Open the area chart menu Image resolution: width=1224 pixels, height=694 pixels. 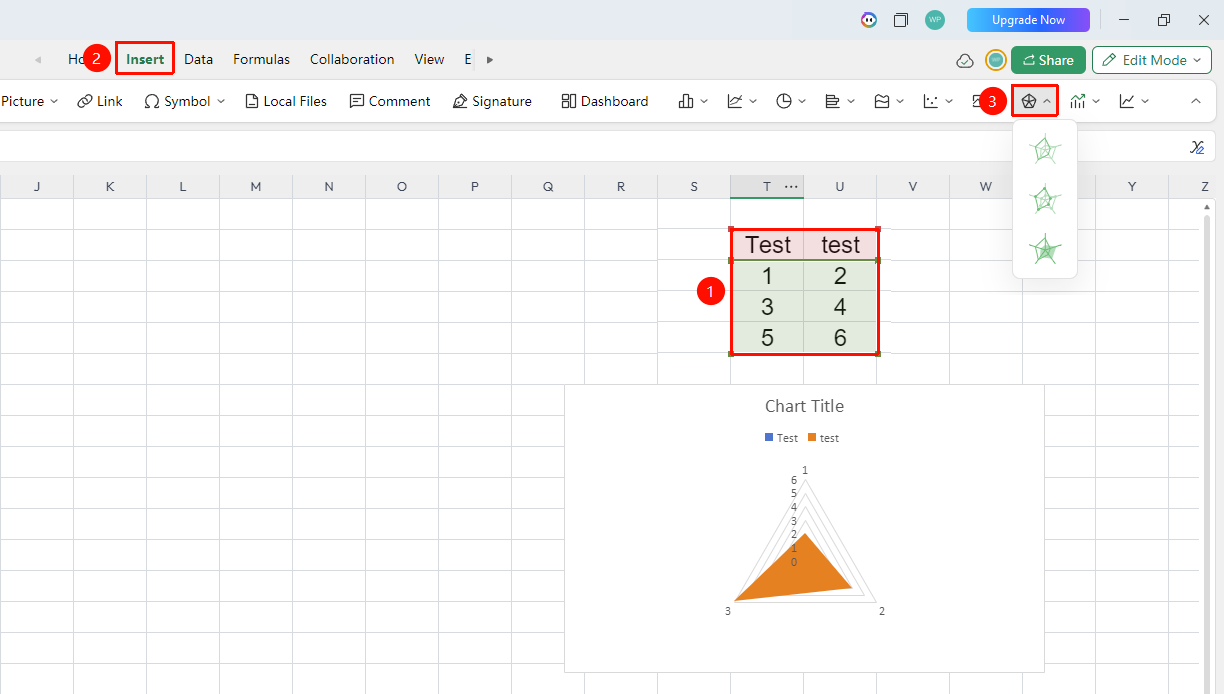pos(889,101)
